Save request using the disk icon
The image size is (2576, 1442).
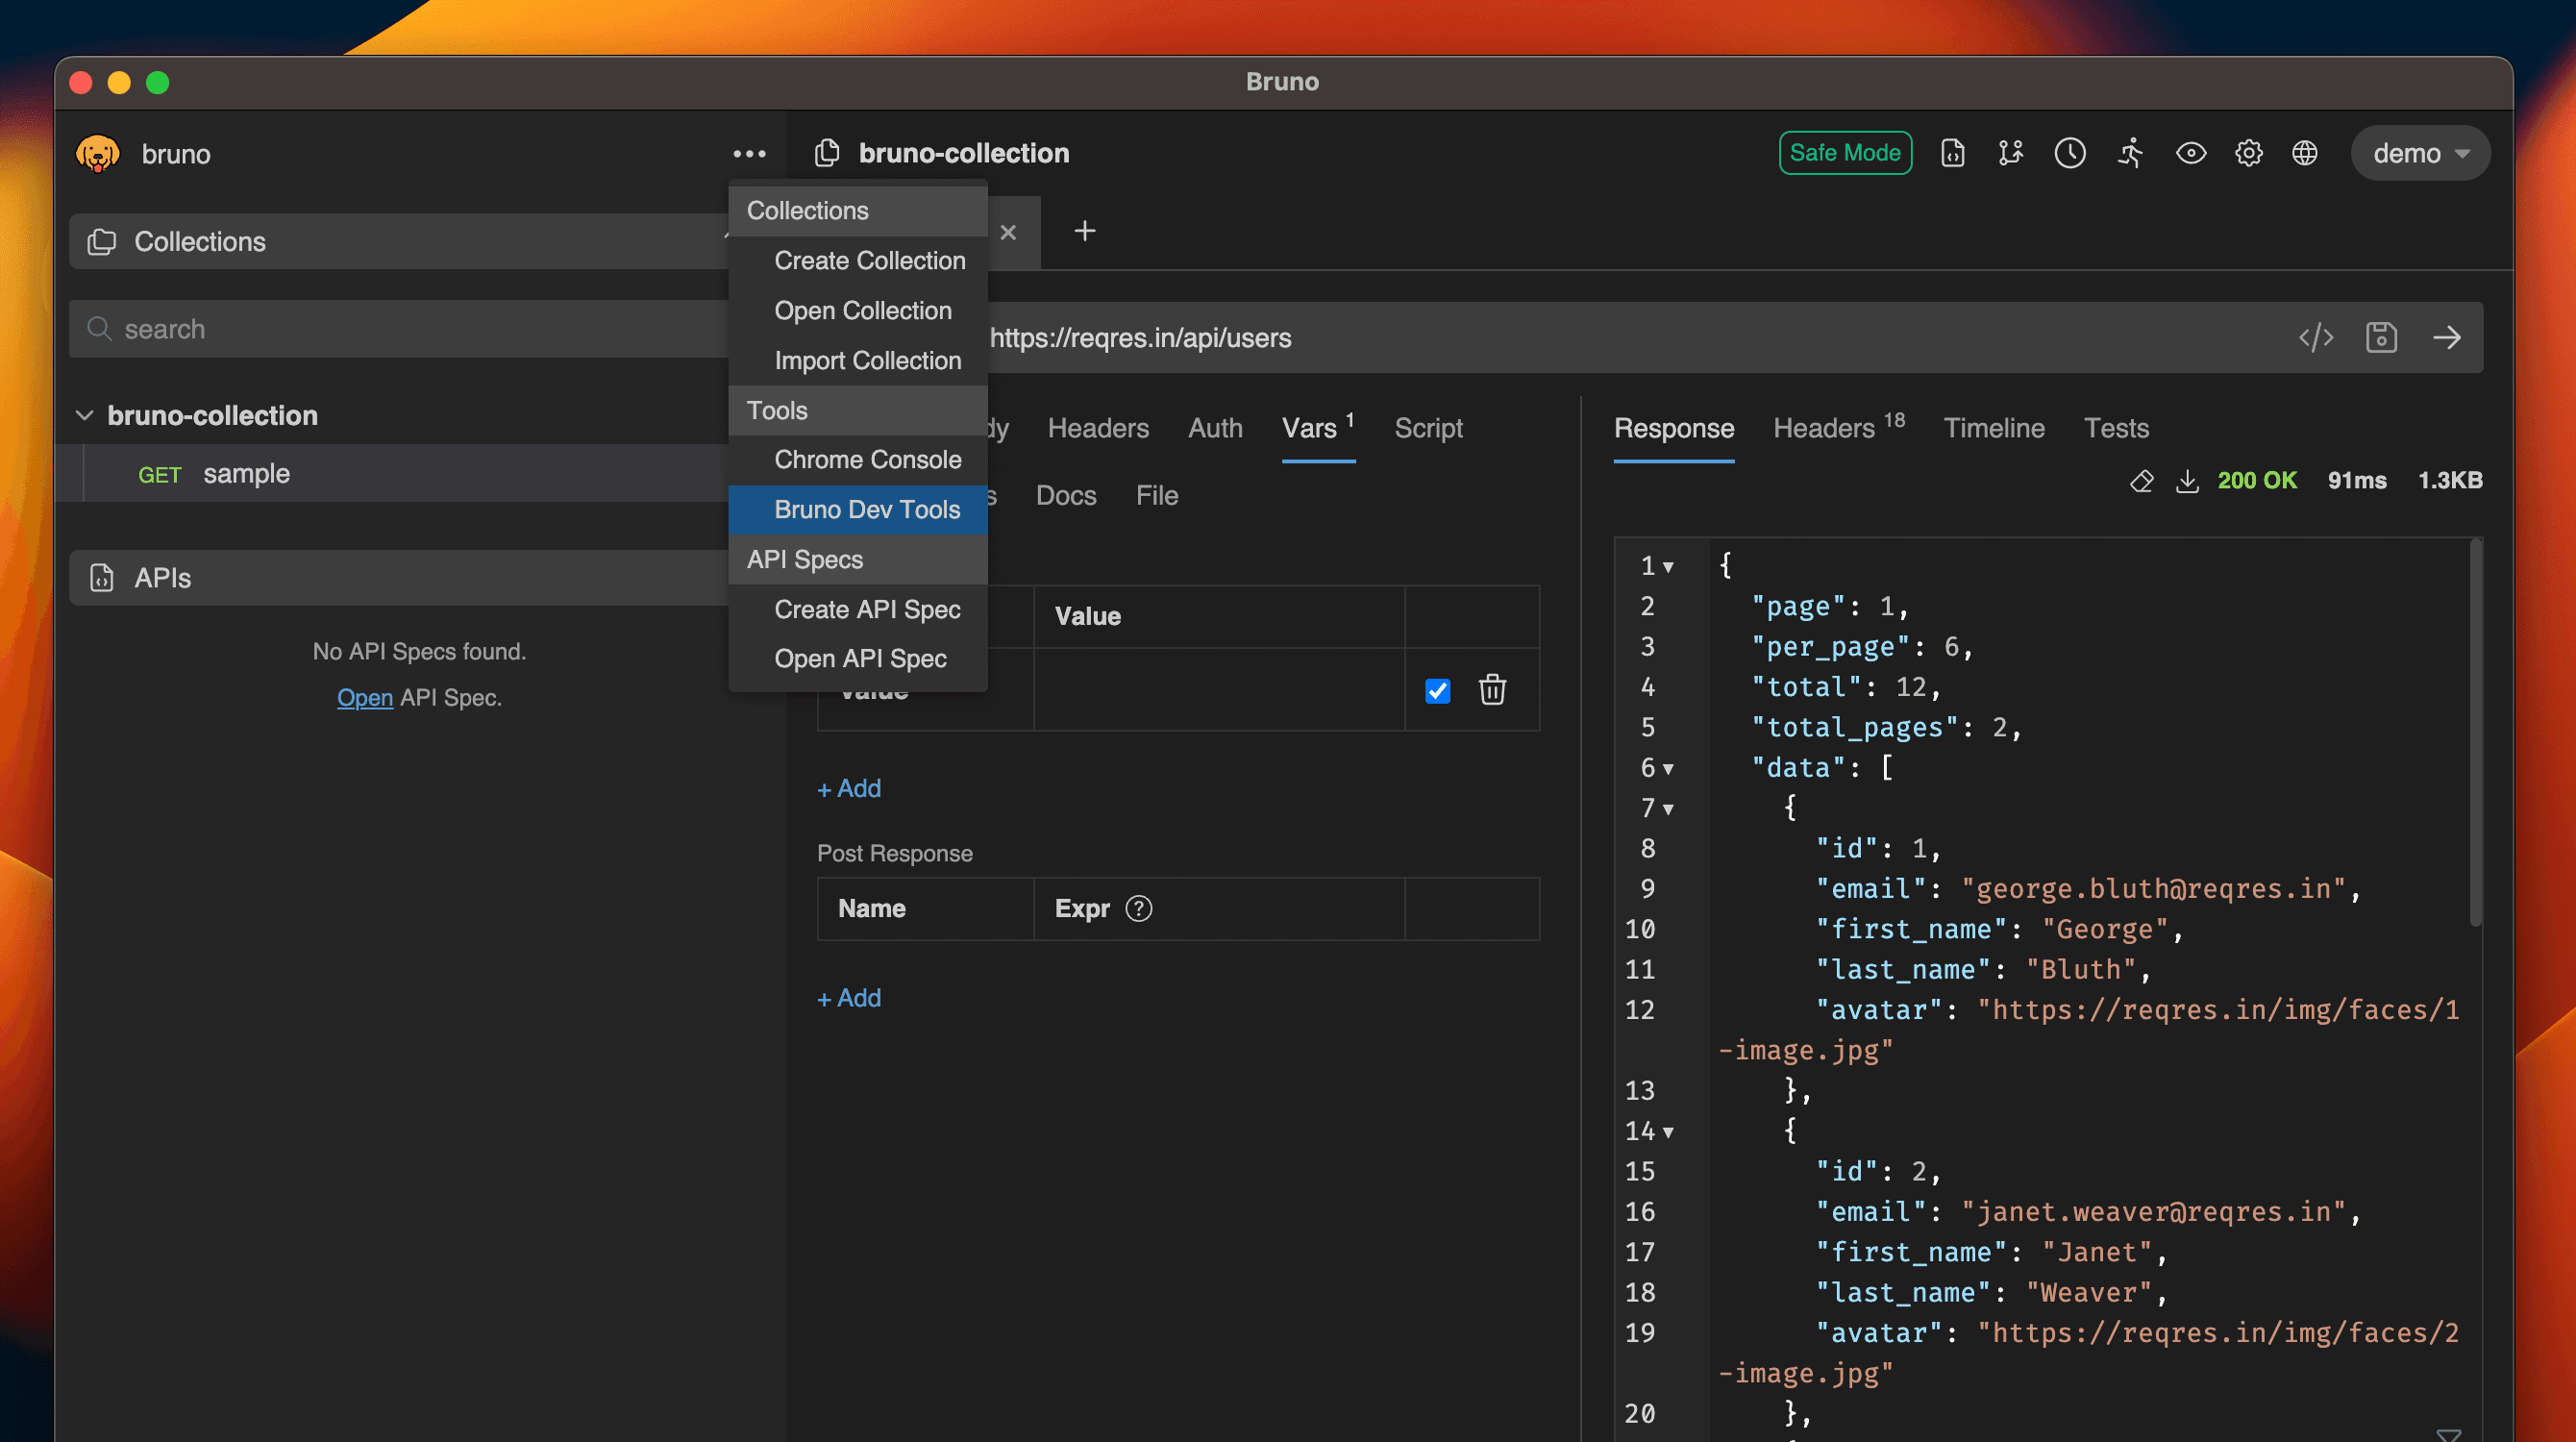2381,338
